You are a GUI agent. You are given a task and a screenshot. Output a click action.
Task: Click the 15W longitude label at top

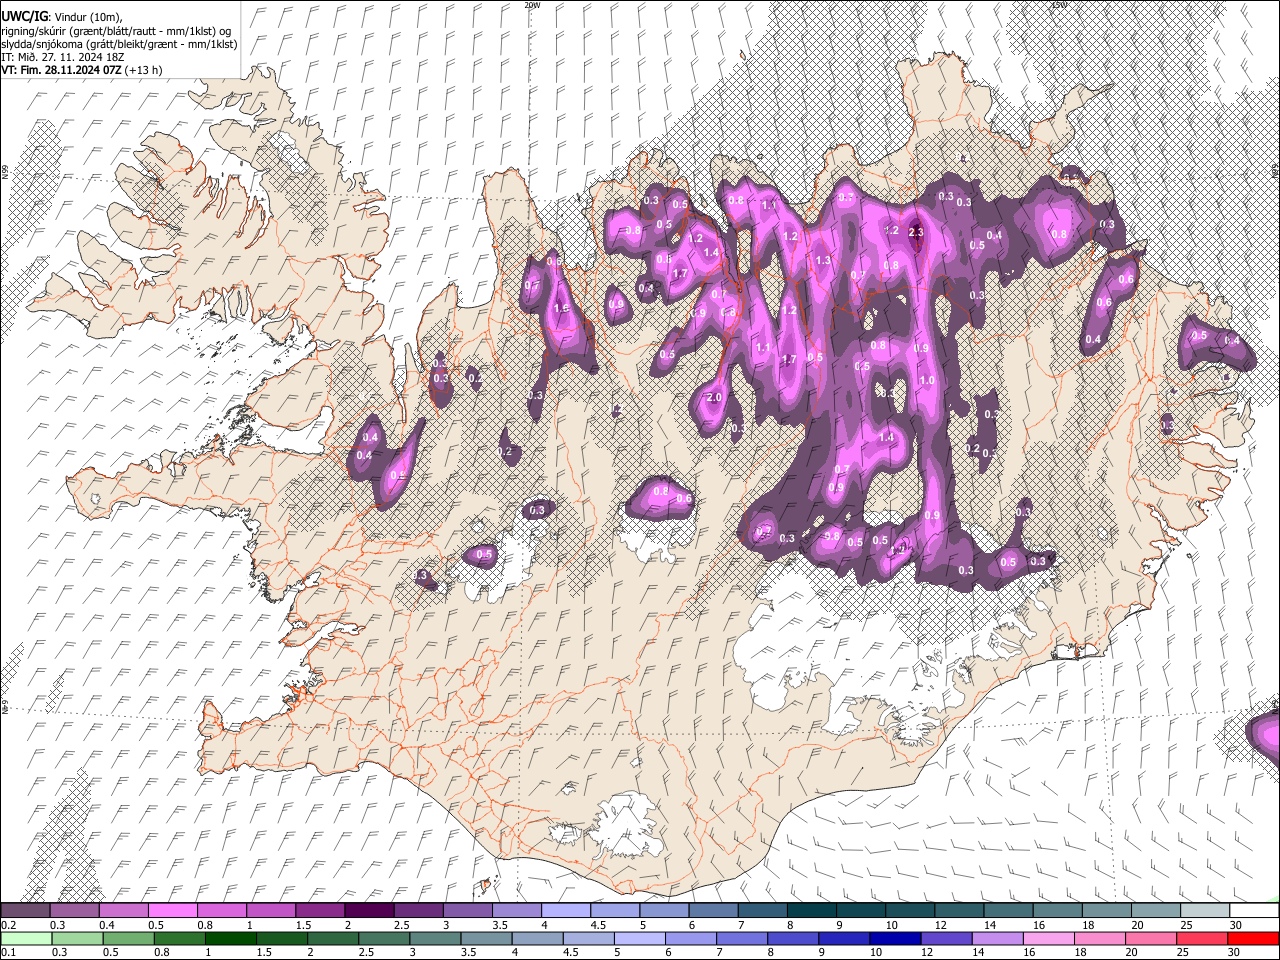[x=1059, y=5]
